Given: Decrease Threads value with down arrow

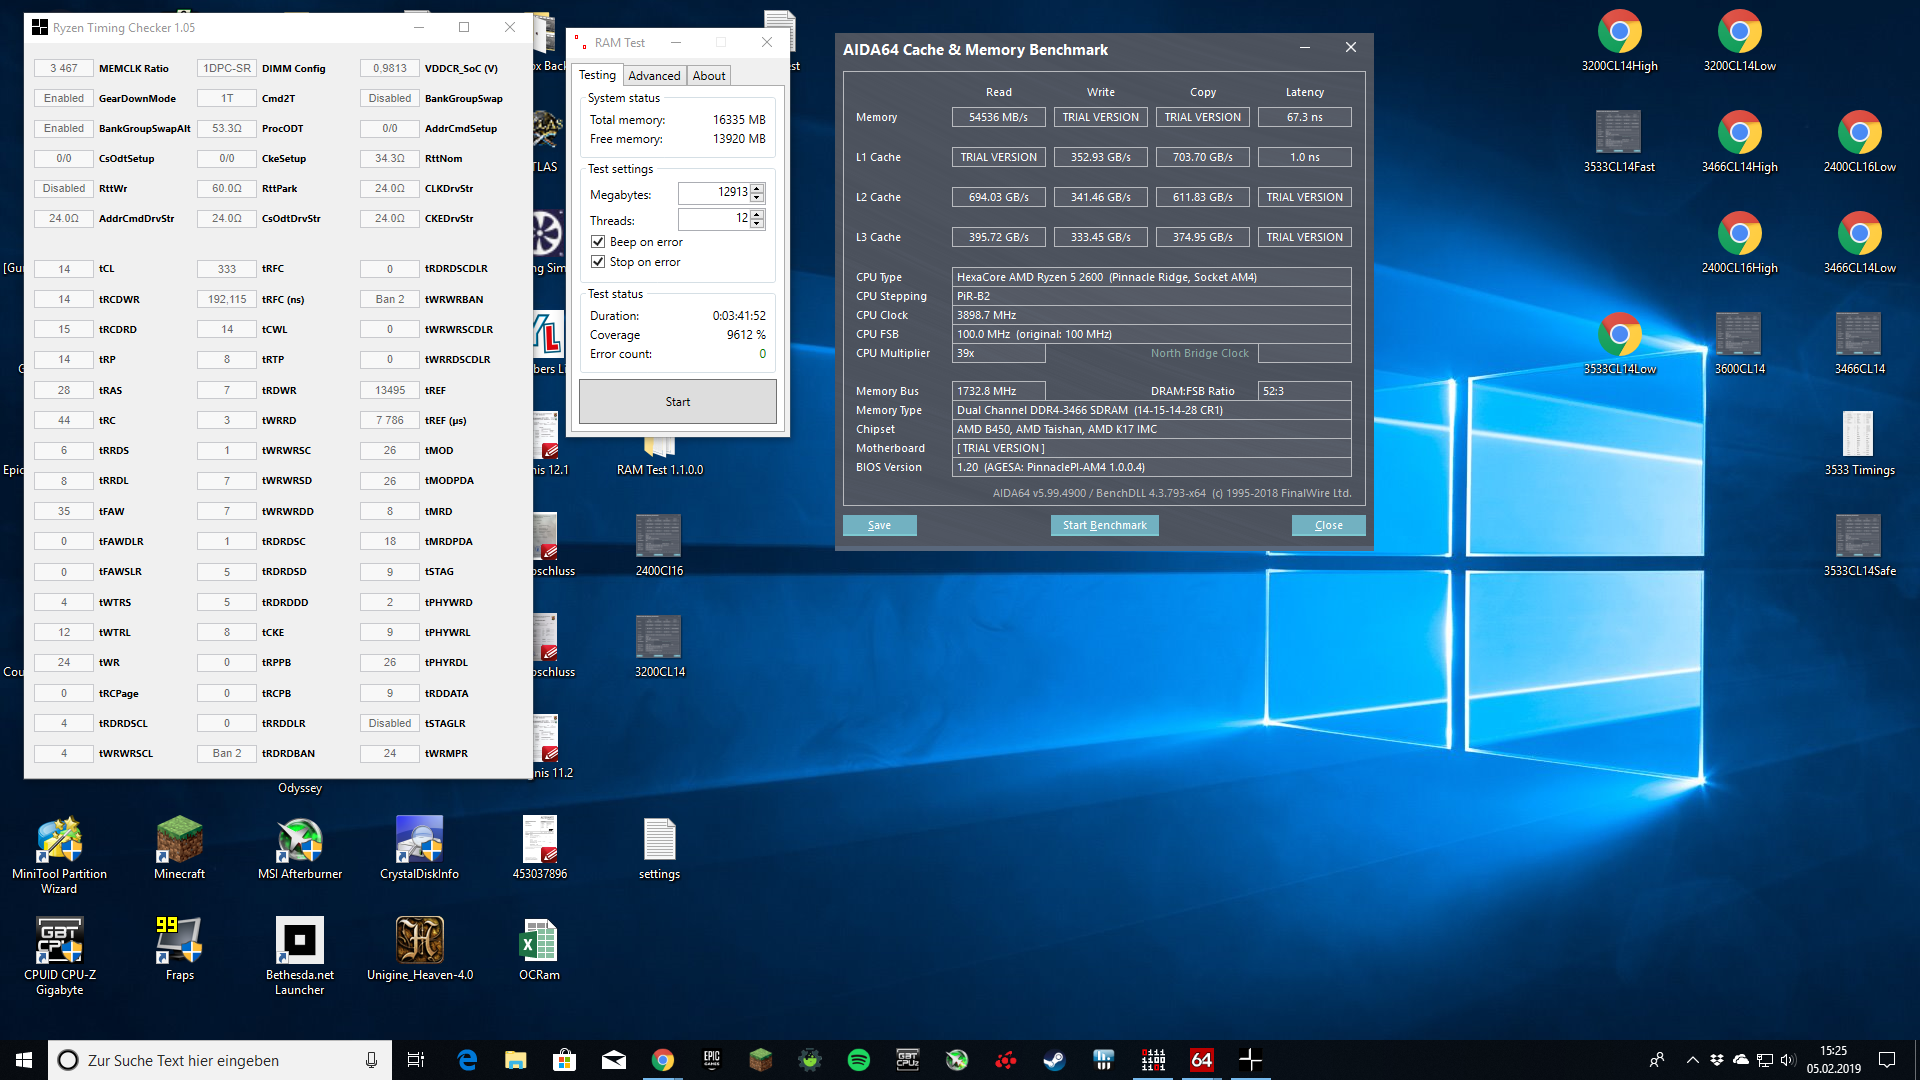Looking at the screenshot, I should [757, 223].
